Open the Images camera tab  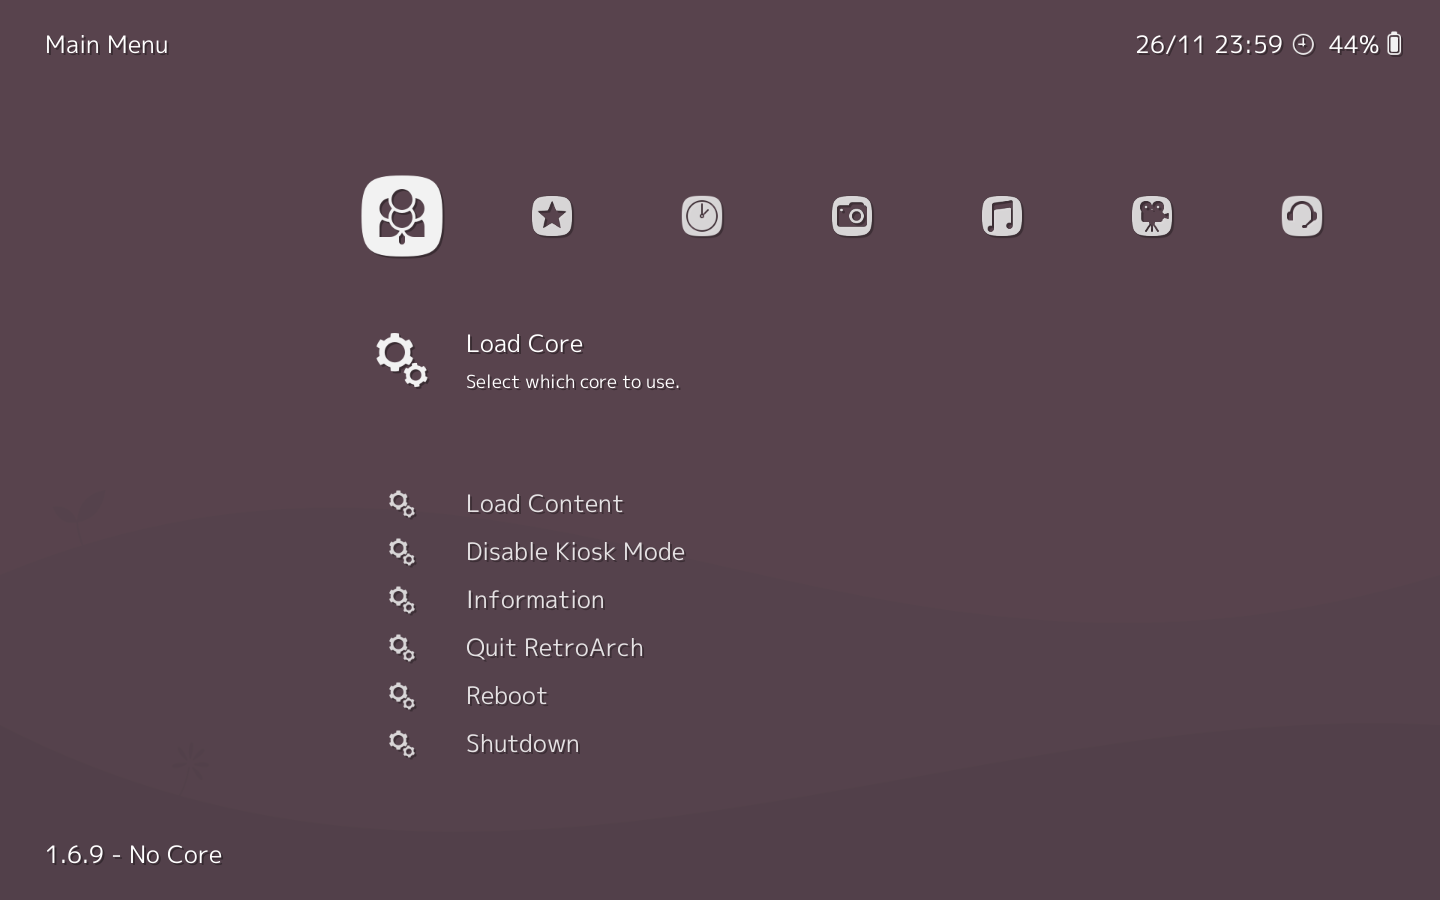point(852,216)
